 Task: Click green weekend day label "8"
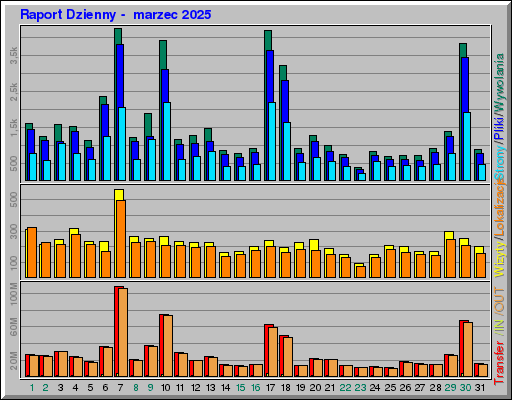coord(136,388)
